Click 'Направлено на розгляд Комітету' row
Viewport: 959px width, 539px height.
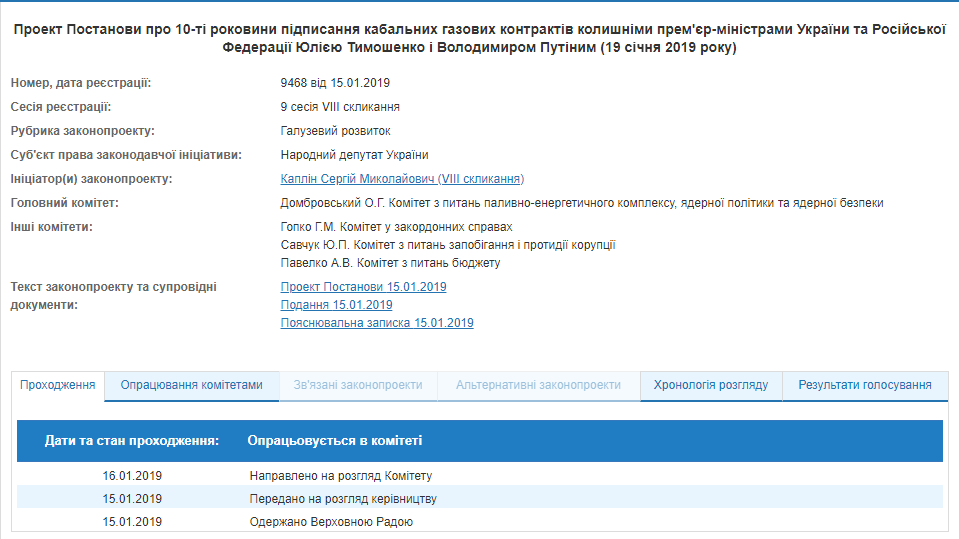[x=480, y=476]
